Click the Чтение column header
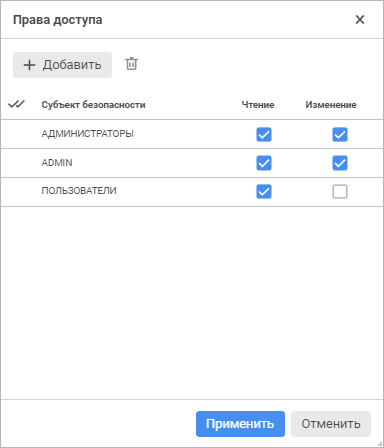 (x=258, y=105)
